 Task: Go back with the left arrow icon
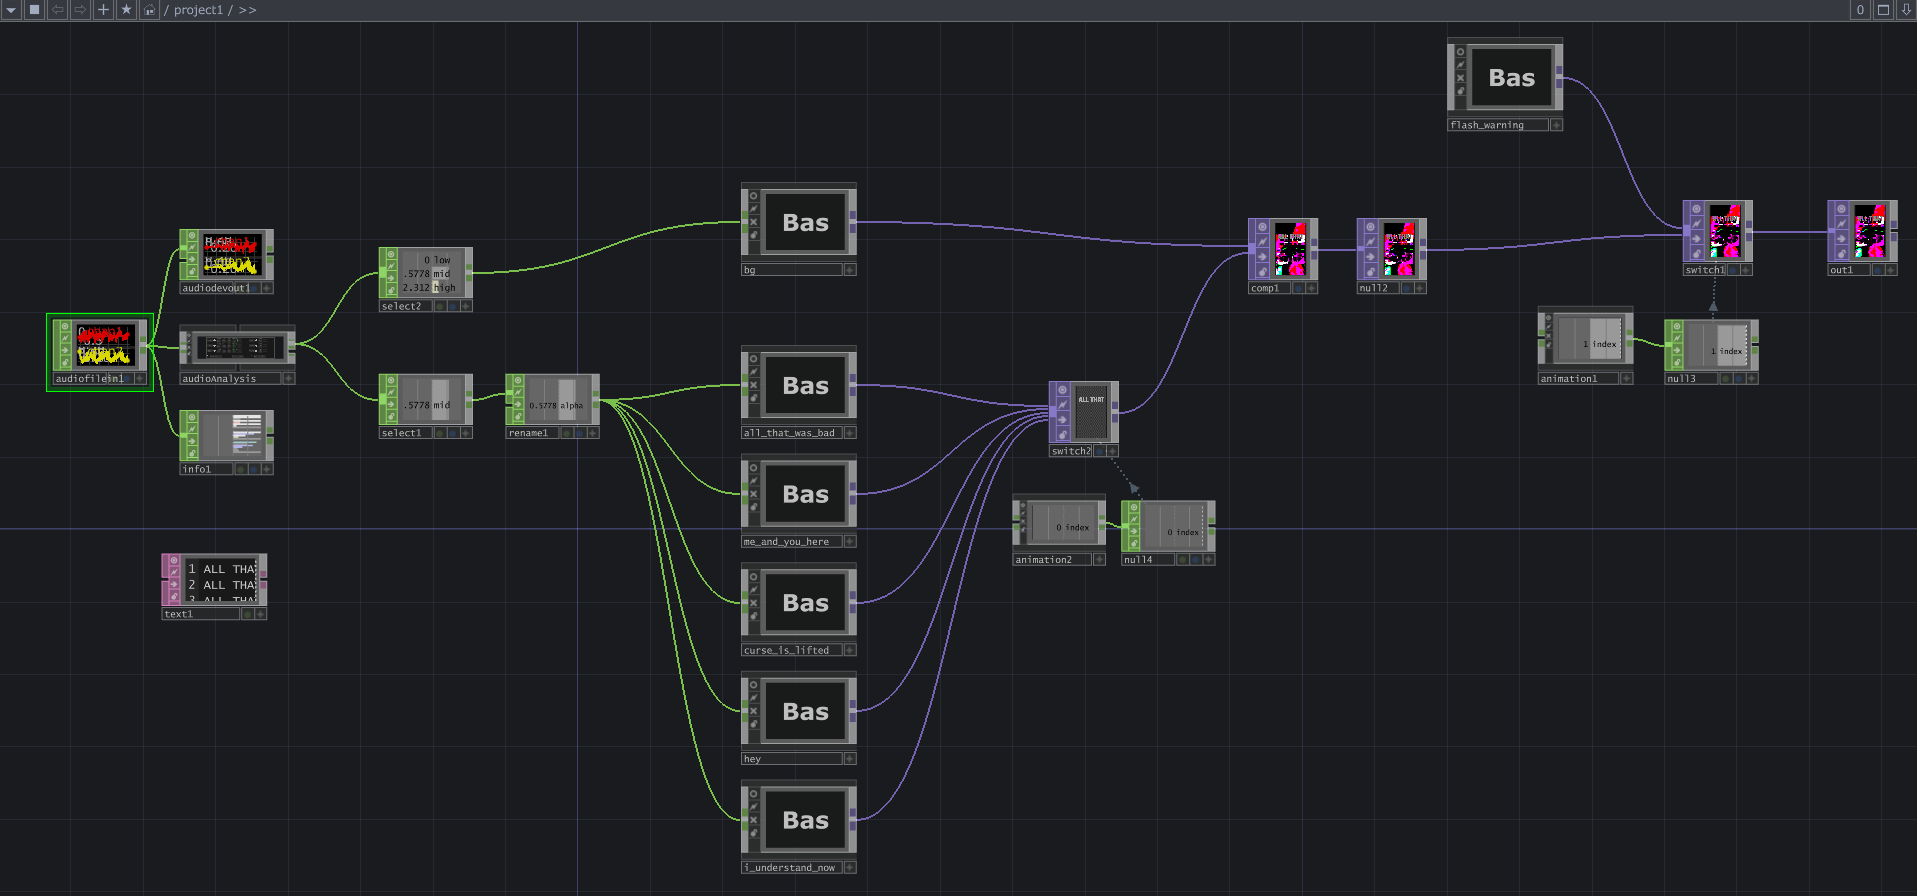pos(57,10)
